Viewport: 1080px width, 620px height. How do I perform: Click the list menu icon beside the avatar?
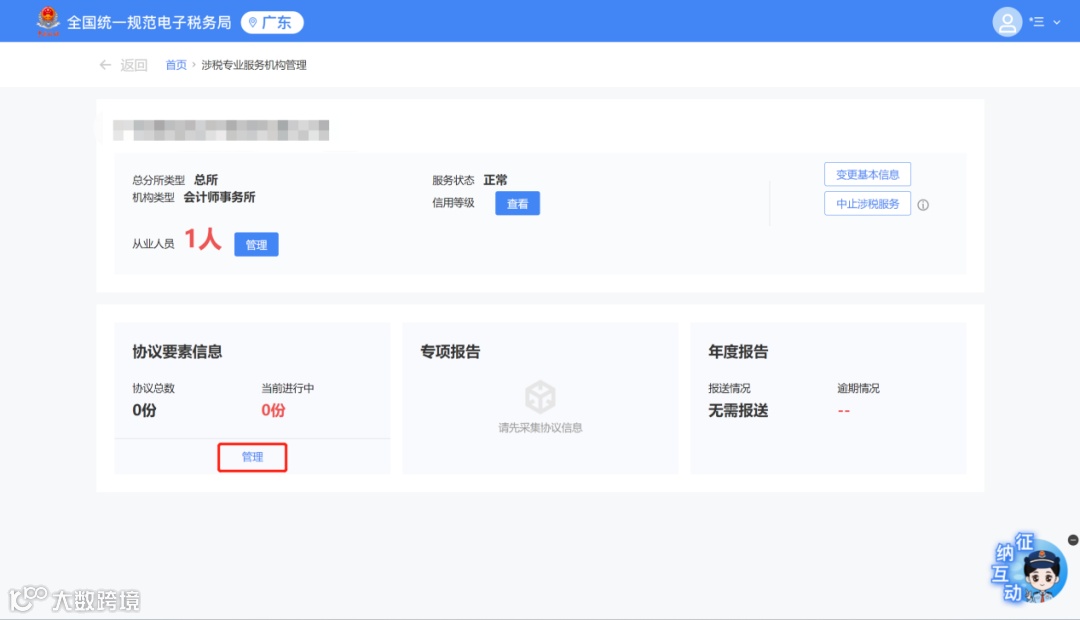coord(1038,21)
